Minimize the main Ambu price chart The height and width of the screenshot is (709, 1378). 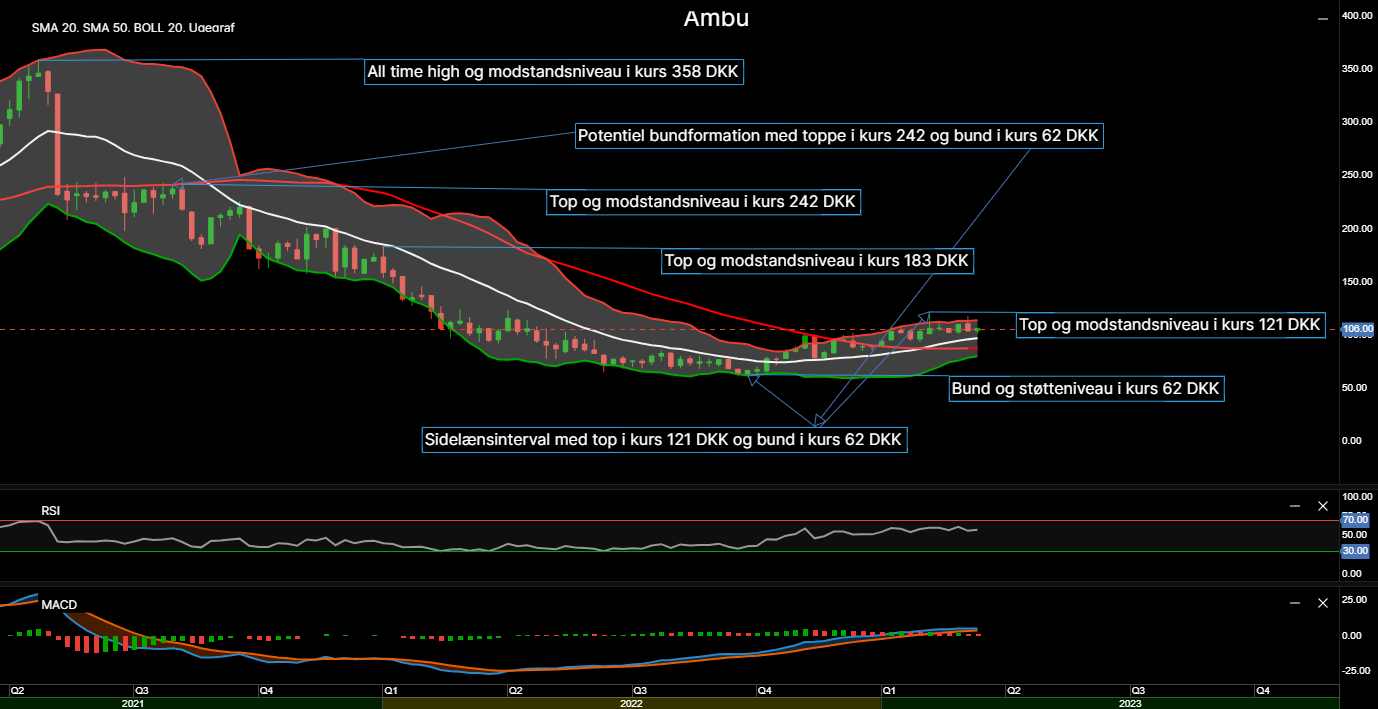(x=1323, y=17)
